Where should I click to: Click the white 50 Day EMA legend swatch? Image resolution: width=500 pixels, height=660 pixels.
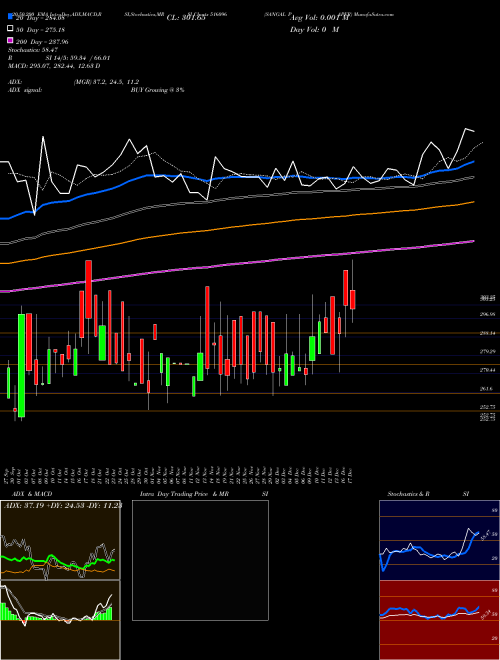tap(11, 29)
